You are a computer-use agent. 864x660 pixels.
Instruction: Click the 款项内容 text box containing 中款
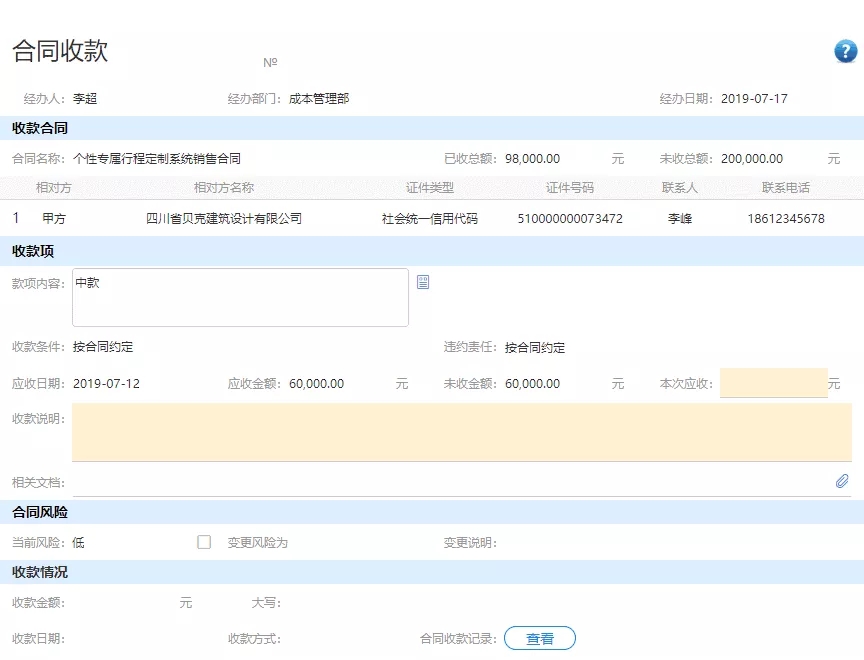(240, 297)
